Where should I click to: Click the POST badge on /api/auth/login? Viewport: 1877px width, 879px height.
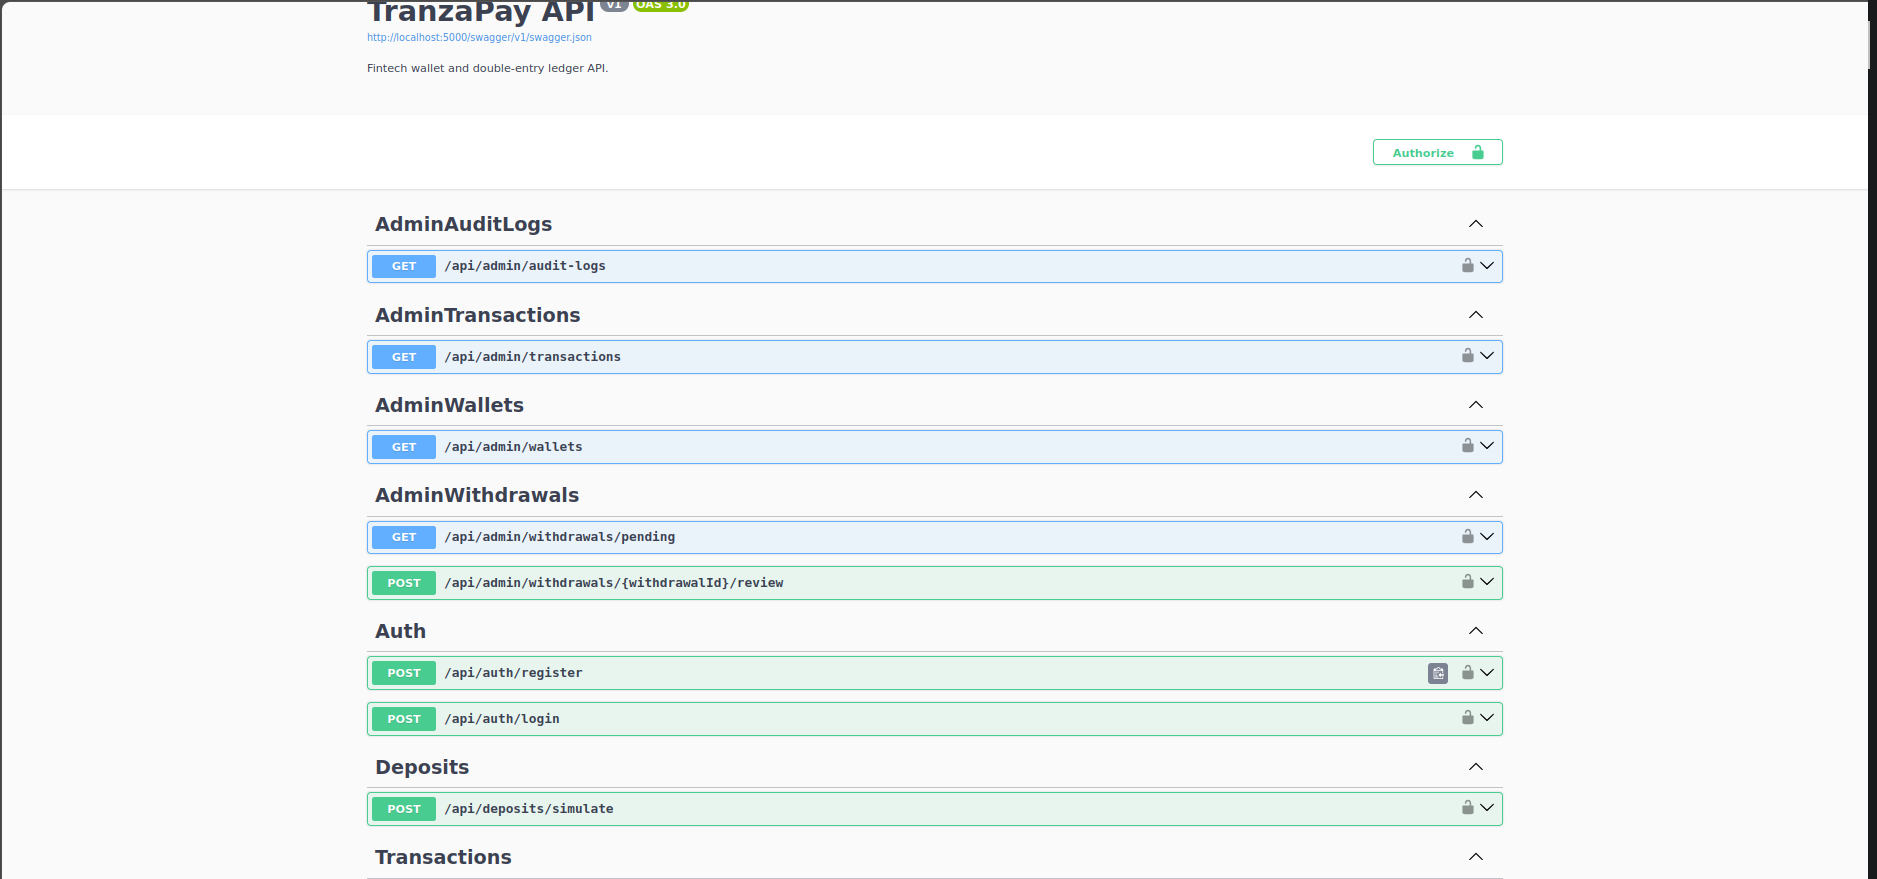404,719
